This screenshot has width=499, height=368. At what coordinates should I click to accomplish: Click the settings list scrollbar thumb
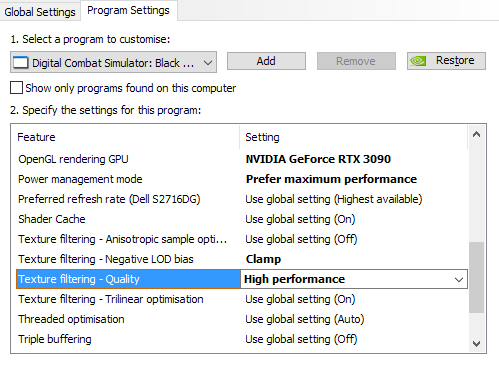click(477, 277)
